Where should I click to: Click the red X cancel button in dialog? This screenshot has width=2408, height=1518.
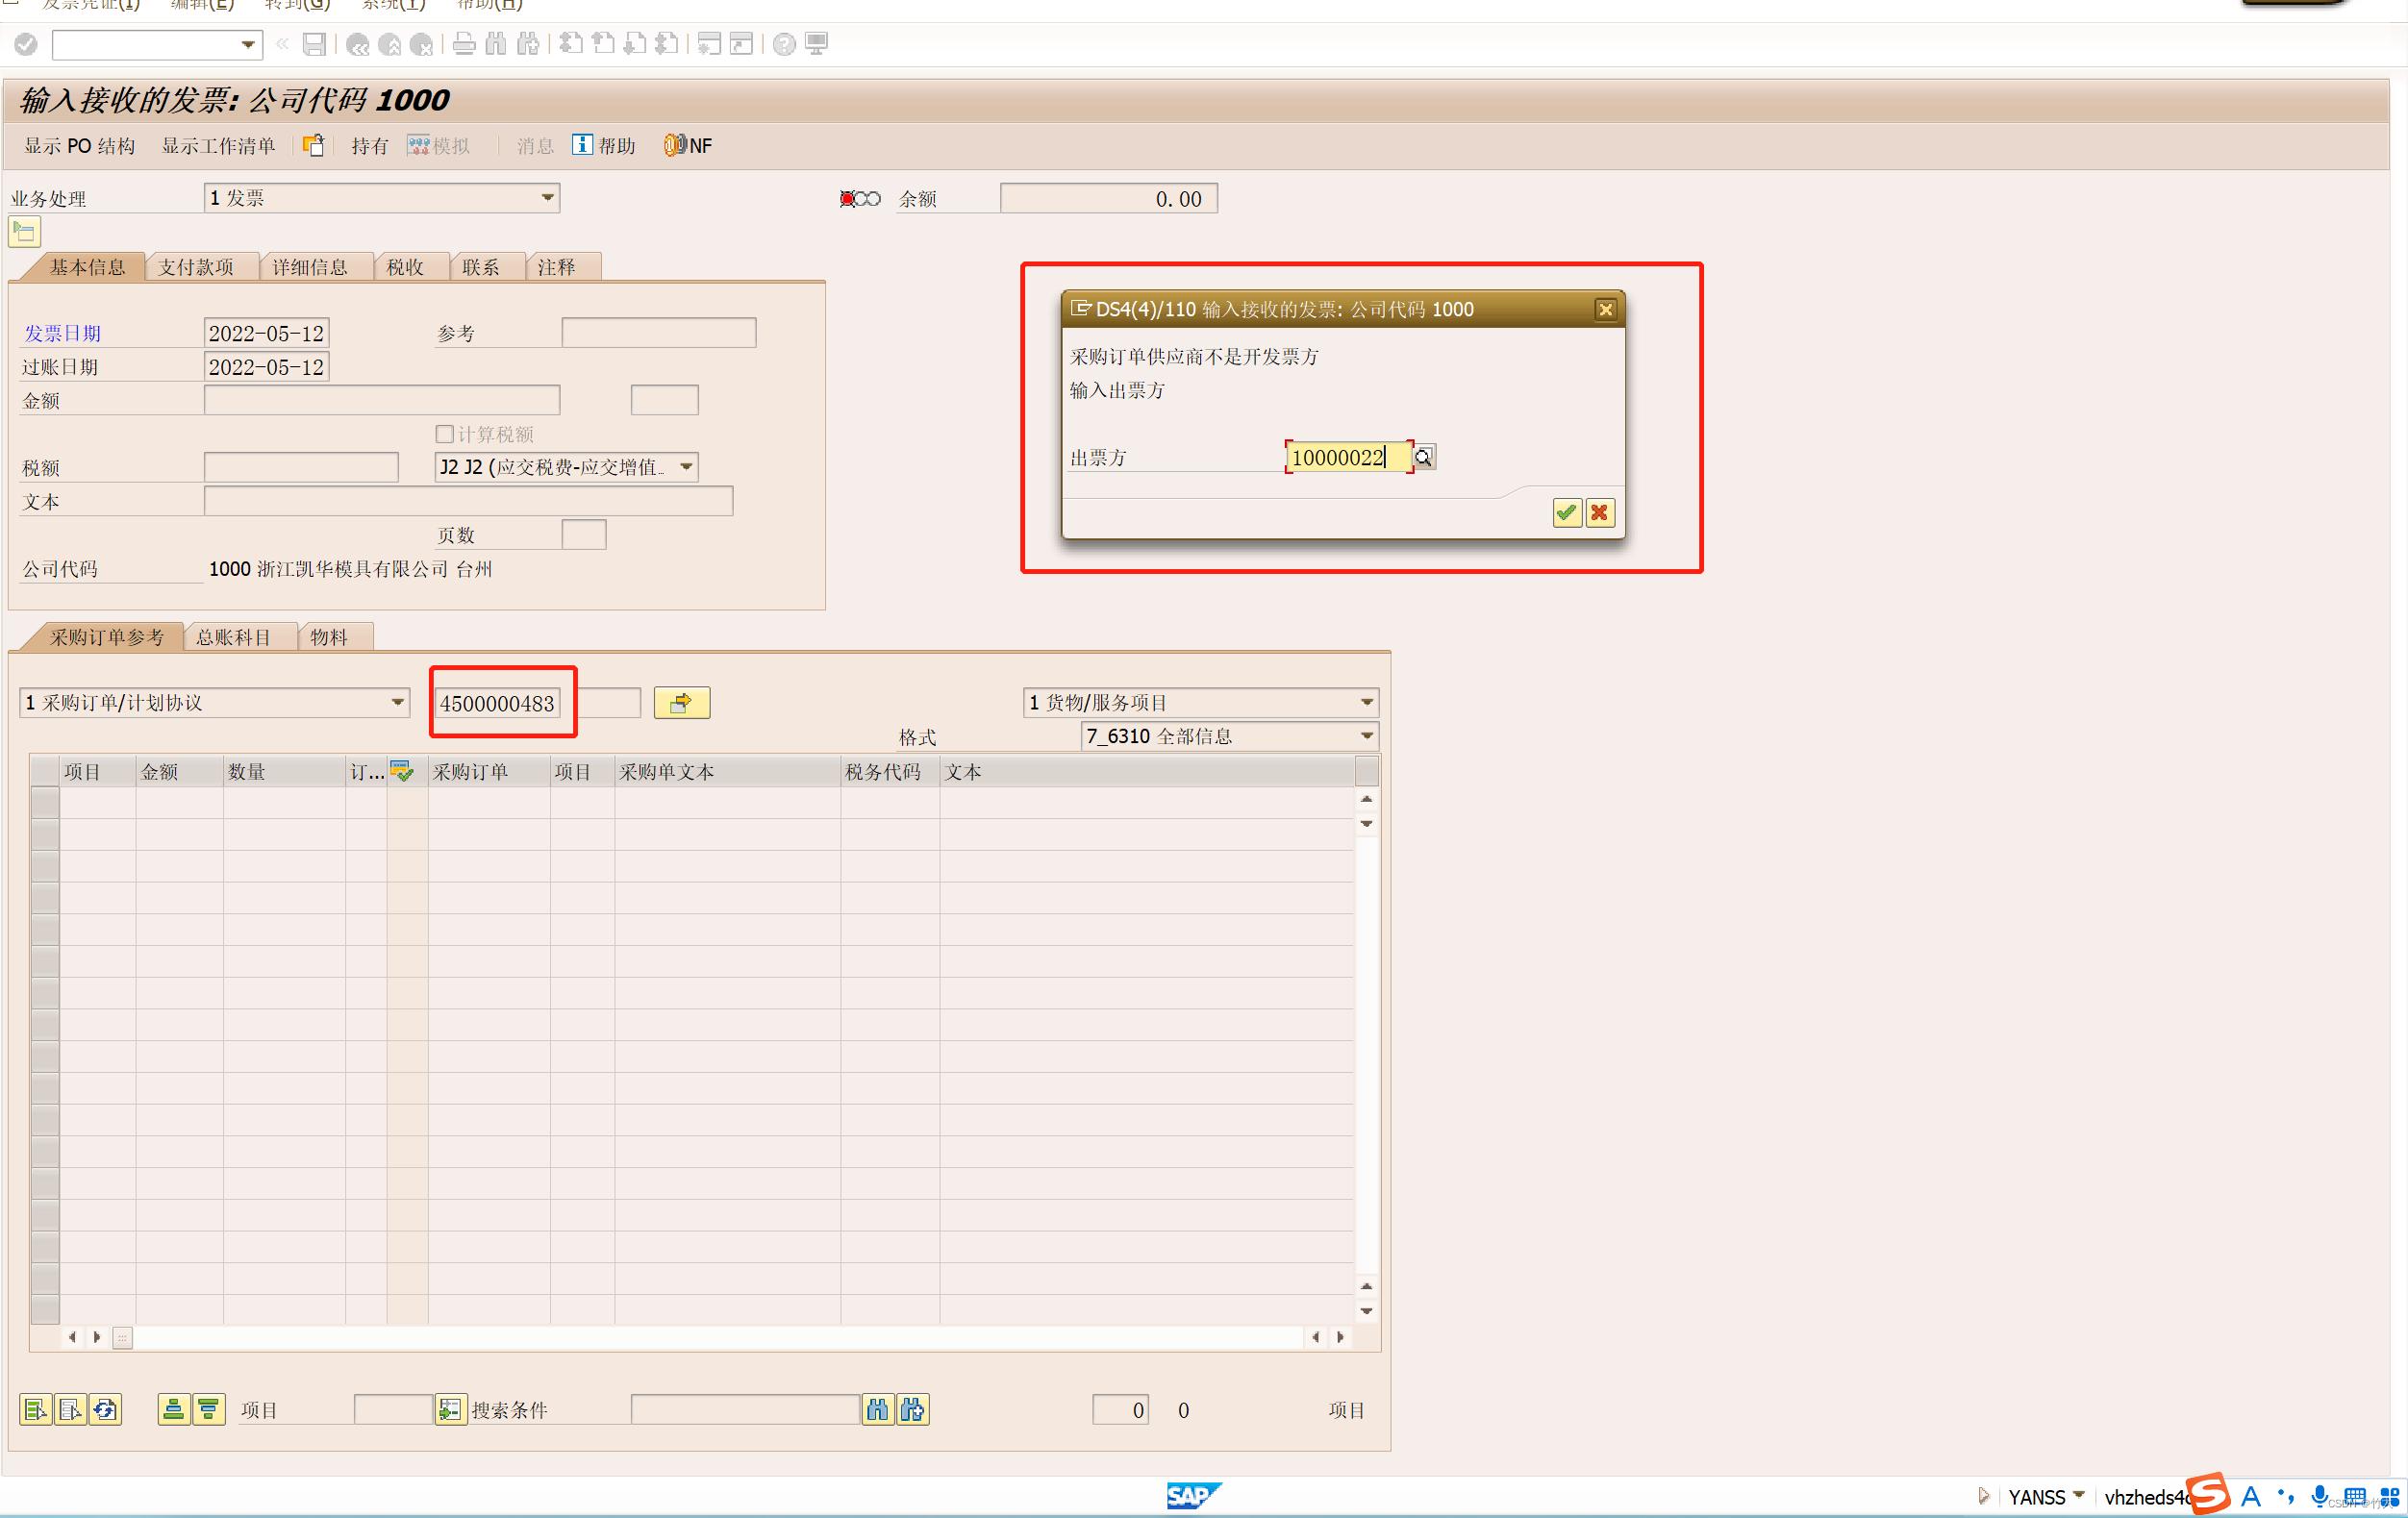click(x=1599, y=513)
